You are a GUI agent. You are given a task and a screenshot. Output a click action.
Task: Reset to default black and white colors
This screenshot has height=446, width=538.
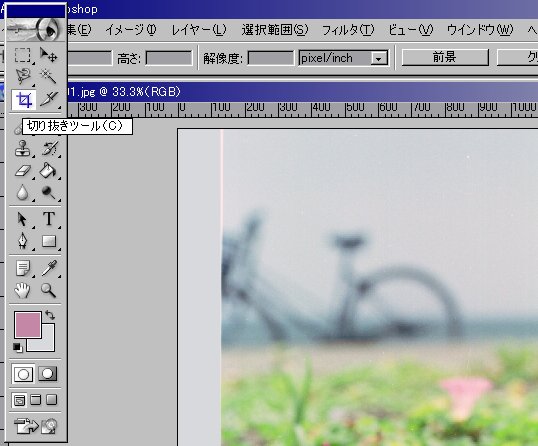tap(17, 347)
